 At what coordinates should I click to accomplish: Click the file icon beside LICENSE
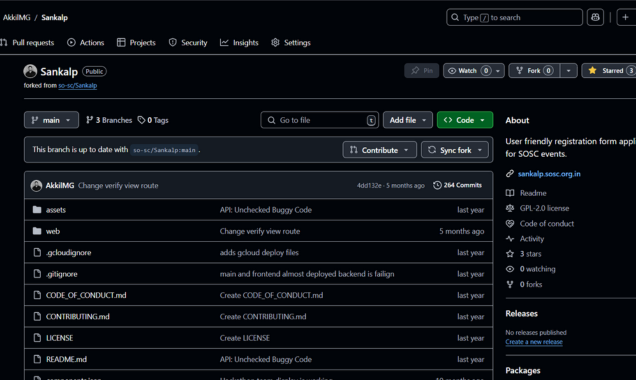pyautogui.click(x=37, y=338)
